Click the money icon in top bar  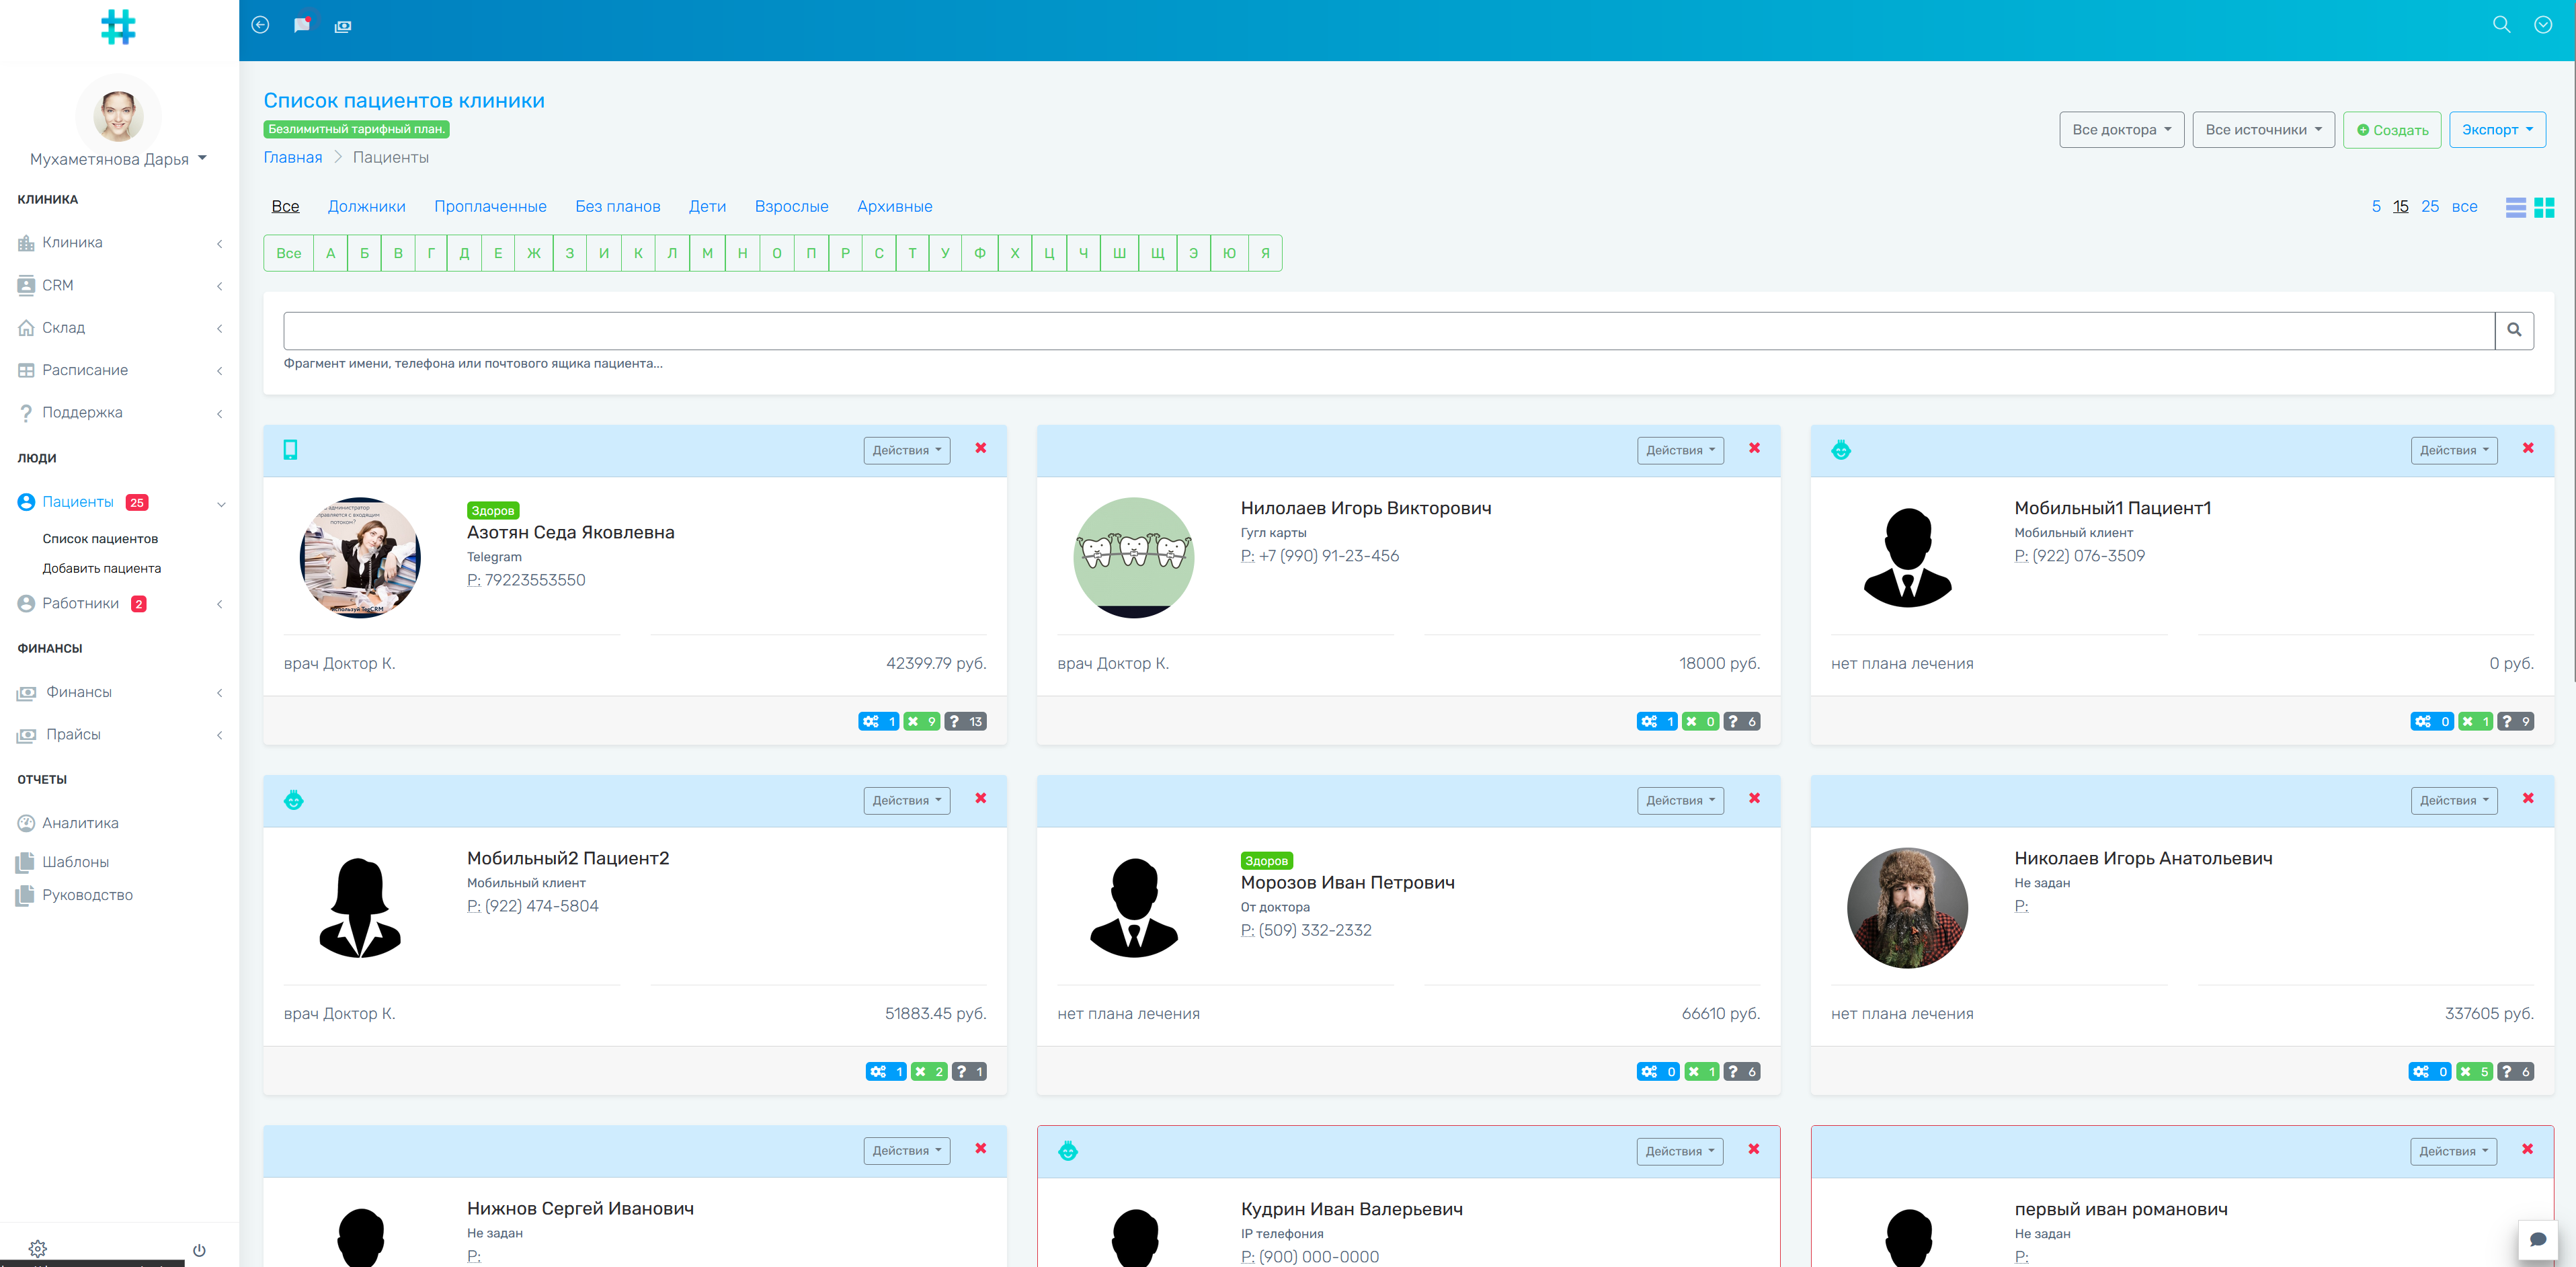click(x=343, y=26)
